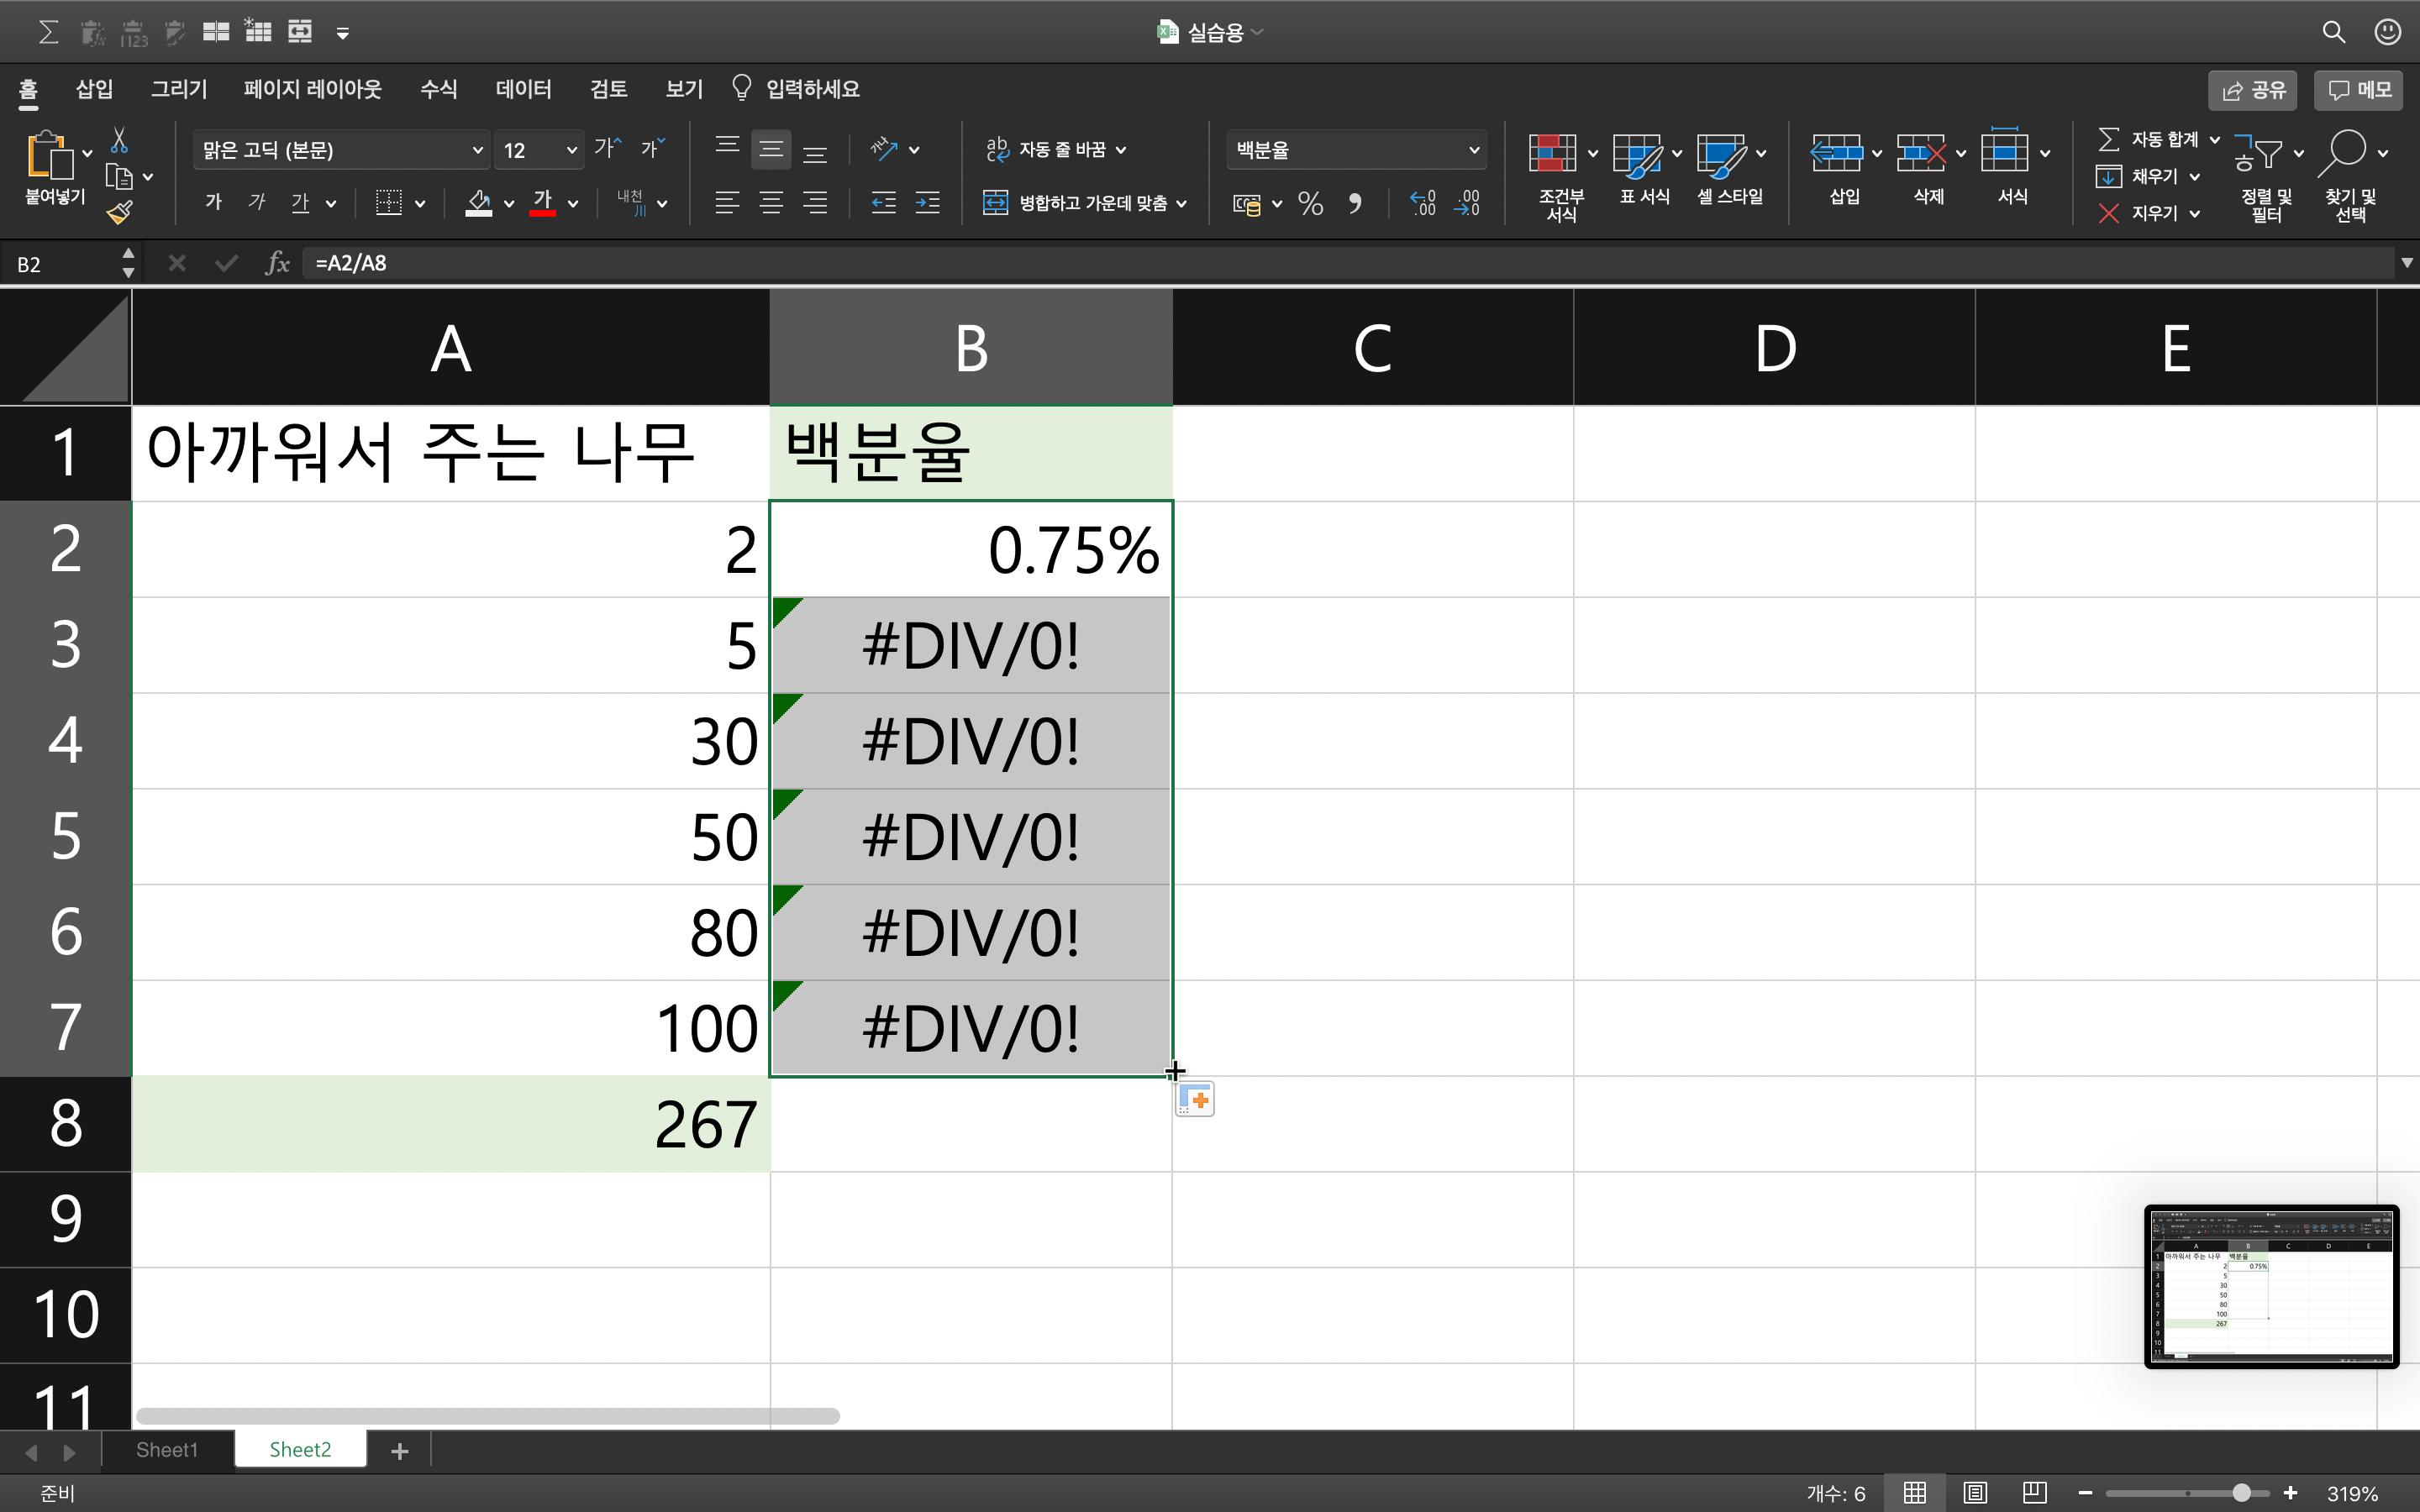Apply percent style with % icon
The image size is (2420, 1512).
pyautogui.click(x=1310, y=204)
